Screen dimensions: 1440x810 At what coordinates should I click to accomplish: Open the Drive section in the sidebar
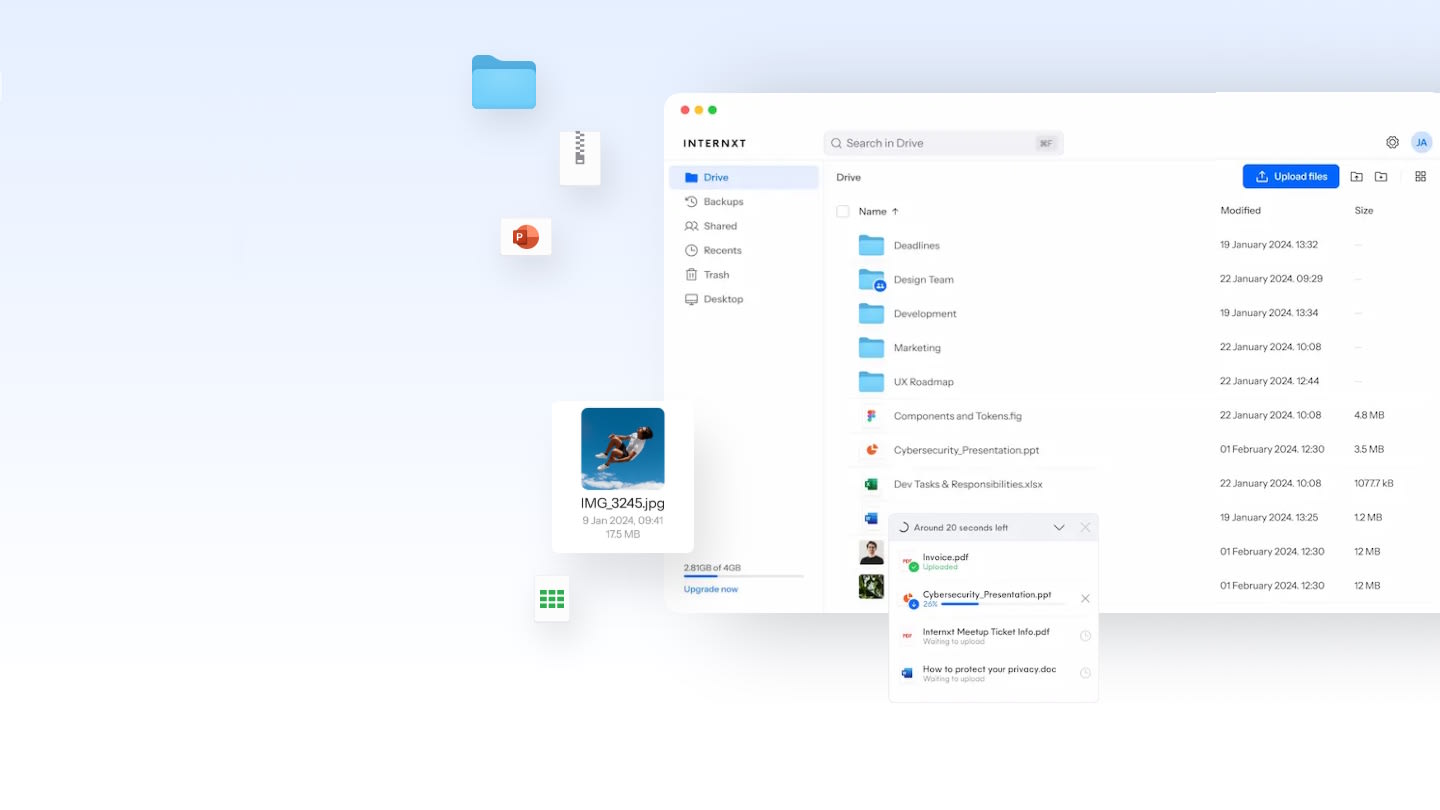[x=716, y=176]
